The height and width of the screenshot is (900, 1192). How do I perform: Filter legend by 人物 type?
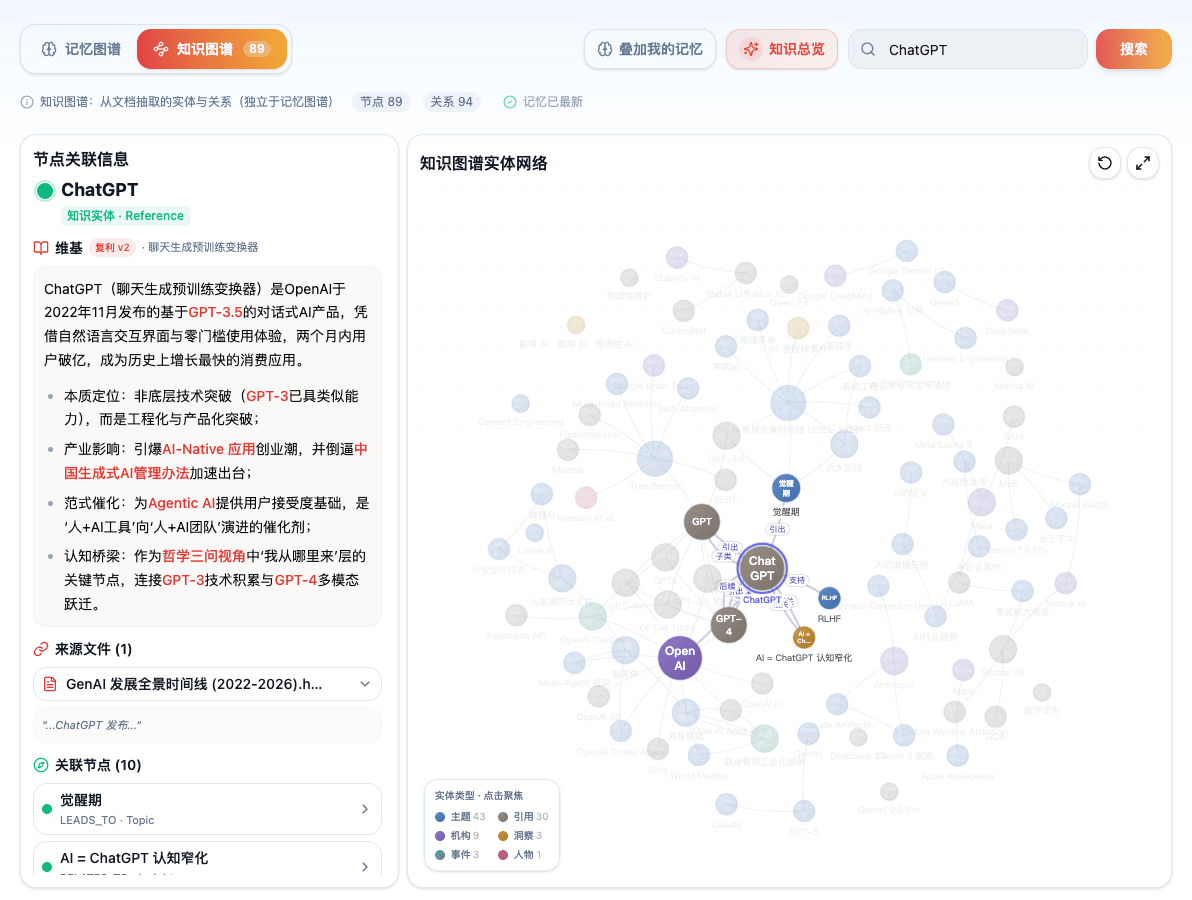520,854
